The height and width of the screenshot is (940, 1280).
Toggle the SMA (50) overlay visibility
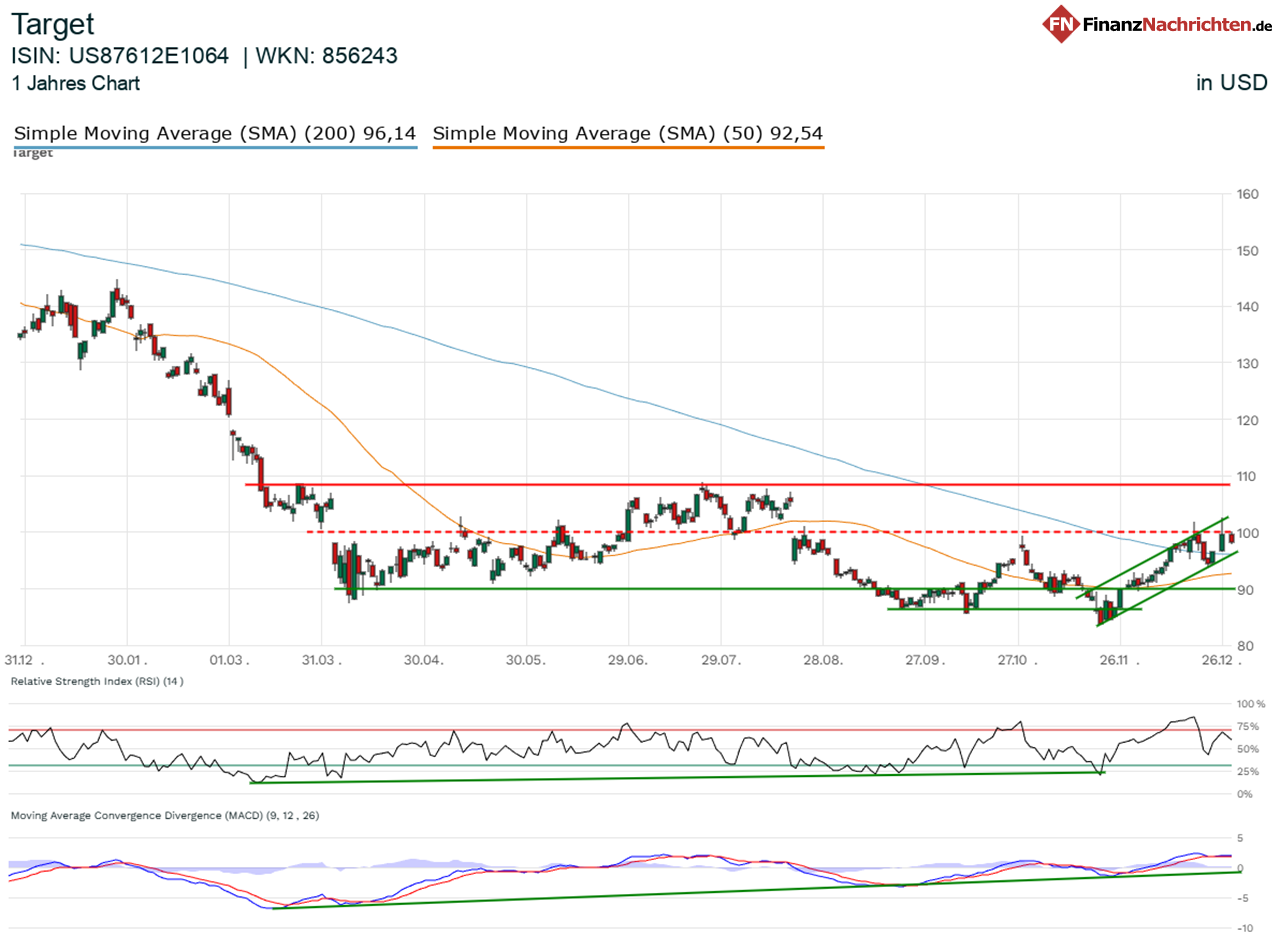point(628,133)
